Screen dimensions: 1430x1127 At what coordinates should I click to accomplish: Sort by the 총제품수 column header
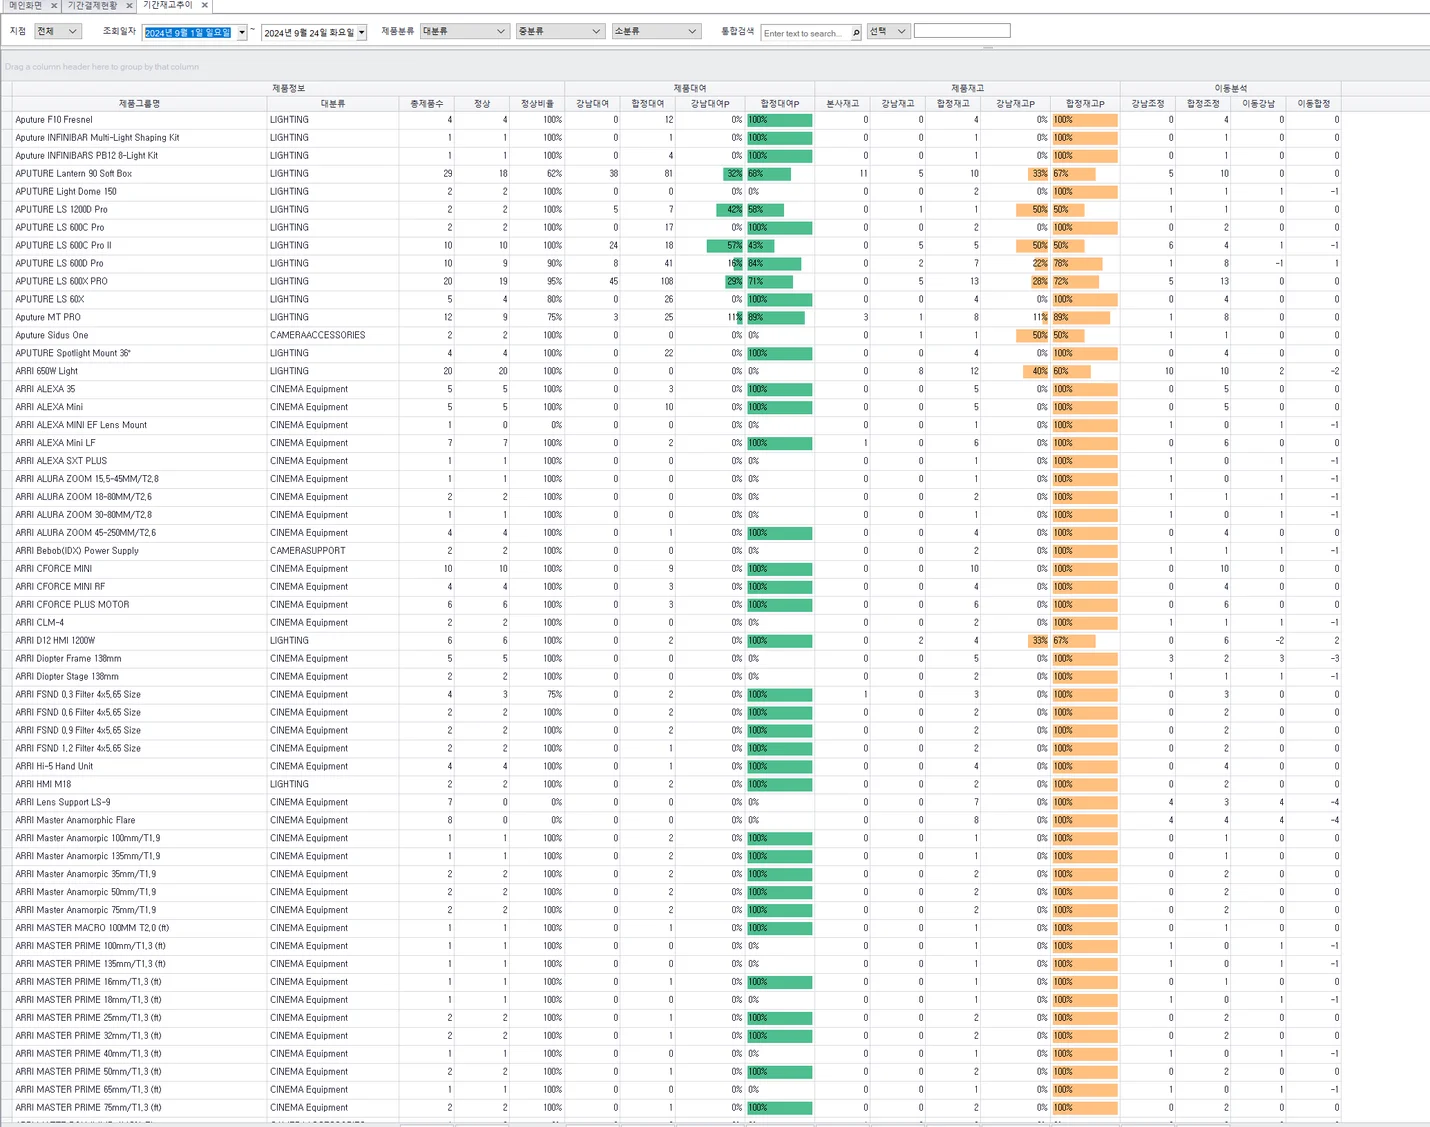pyautogui.click(x=427, y=103)
